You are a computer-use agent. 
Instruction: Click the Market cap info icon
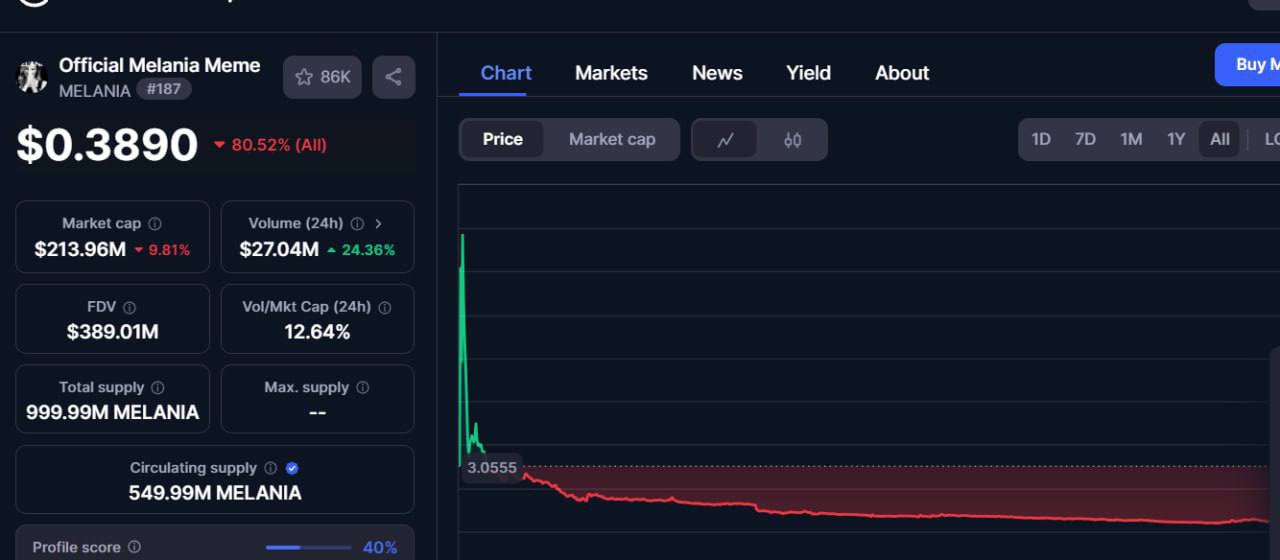(x=155, y=224)
